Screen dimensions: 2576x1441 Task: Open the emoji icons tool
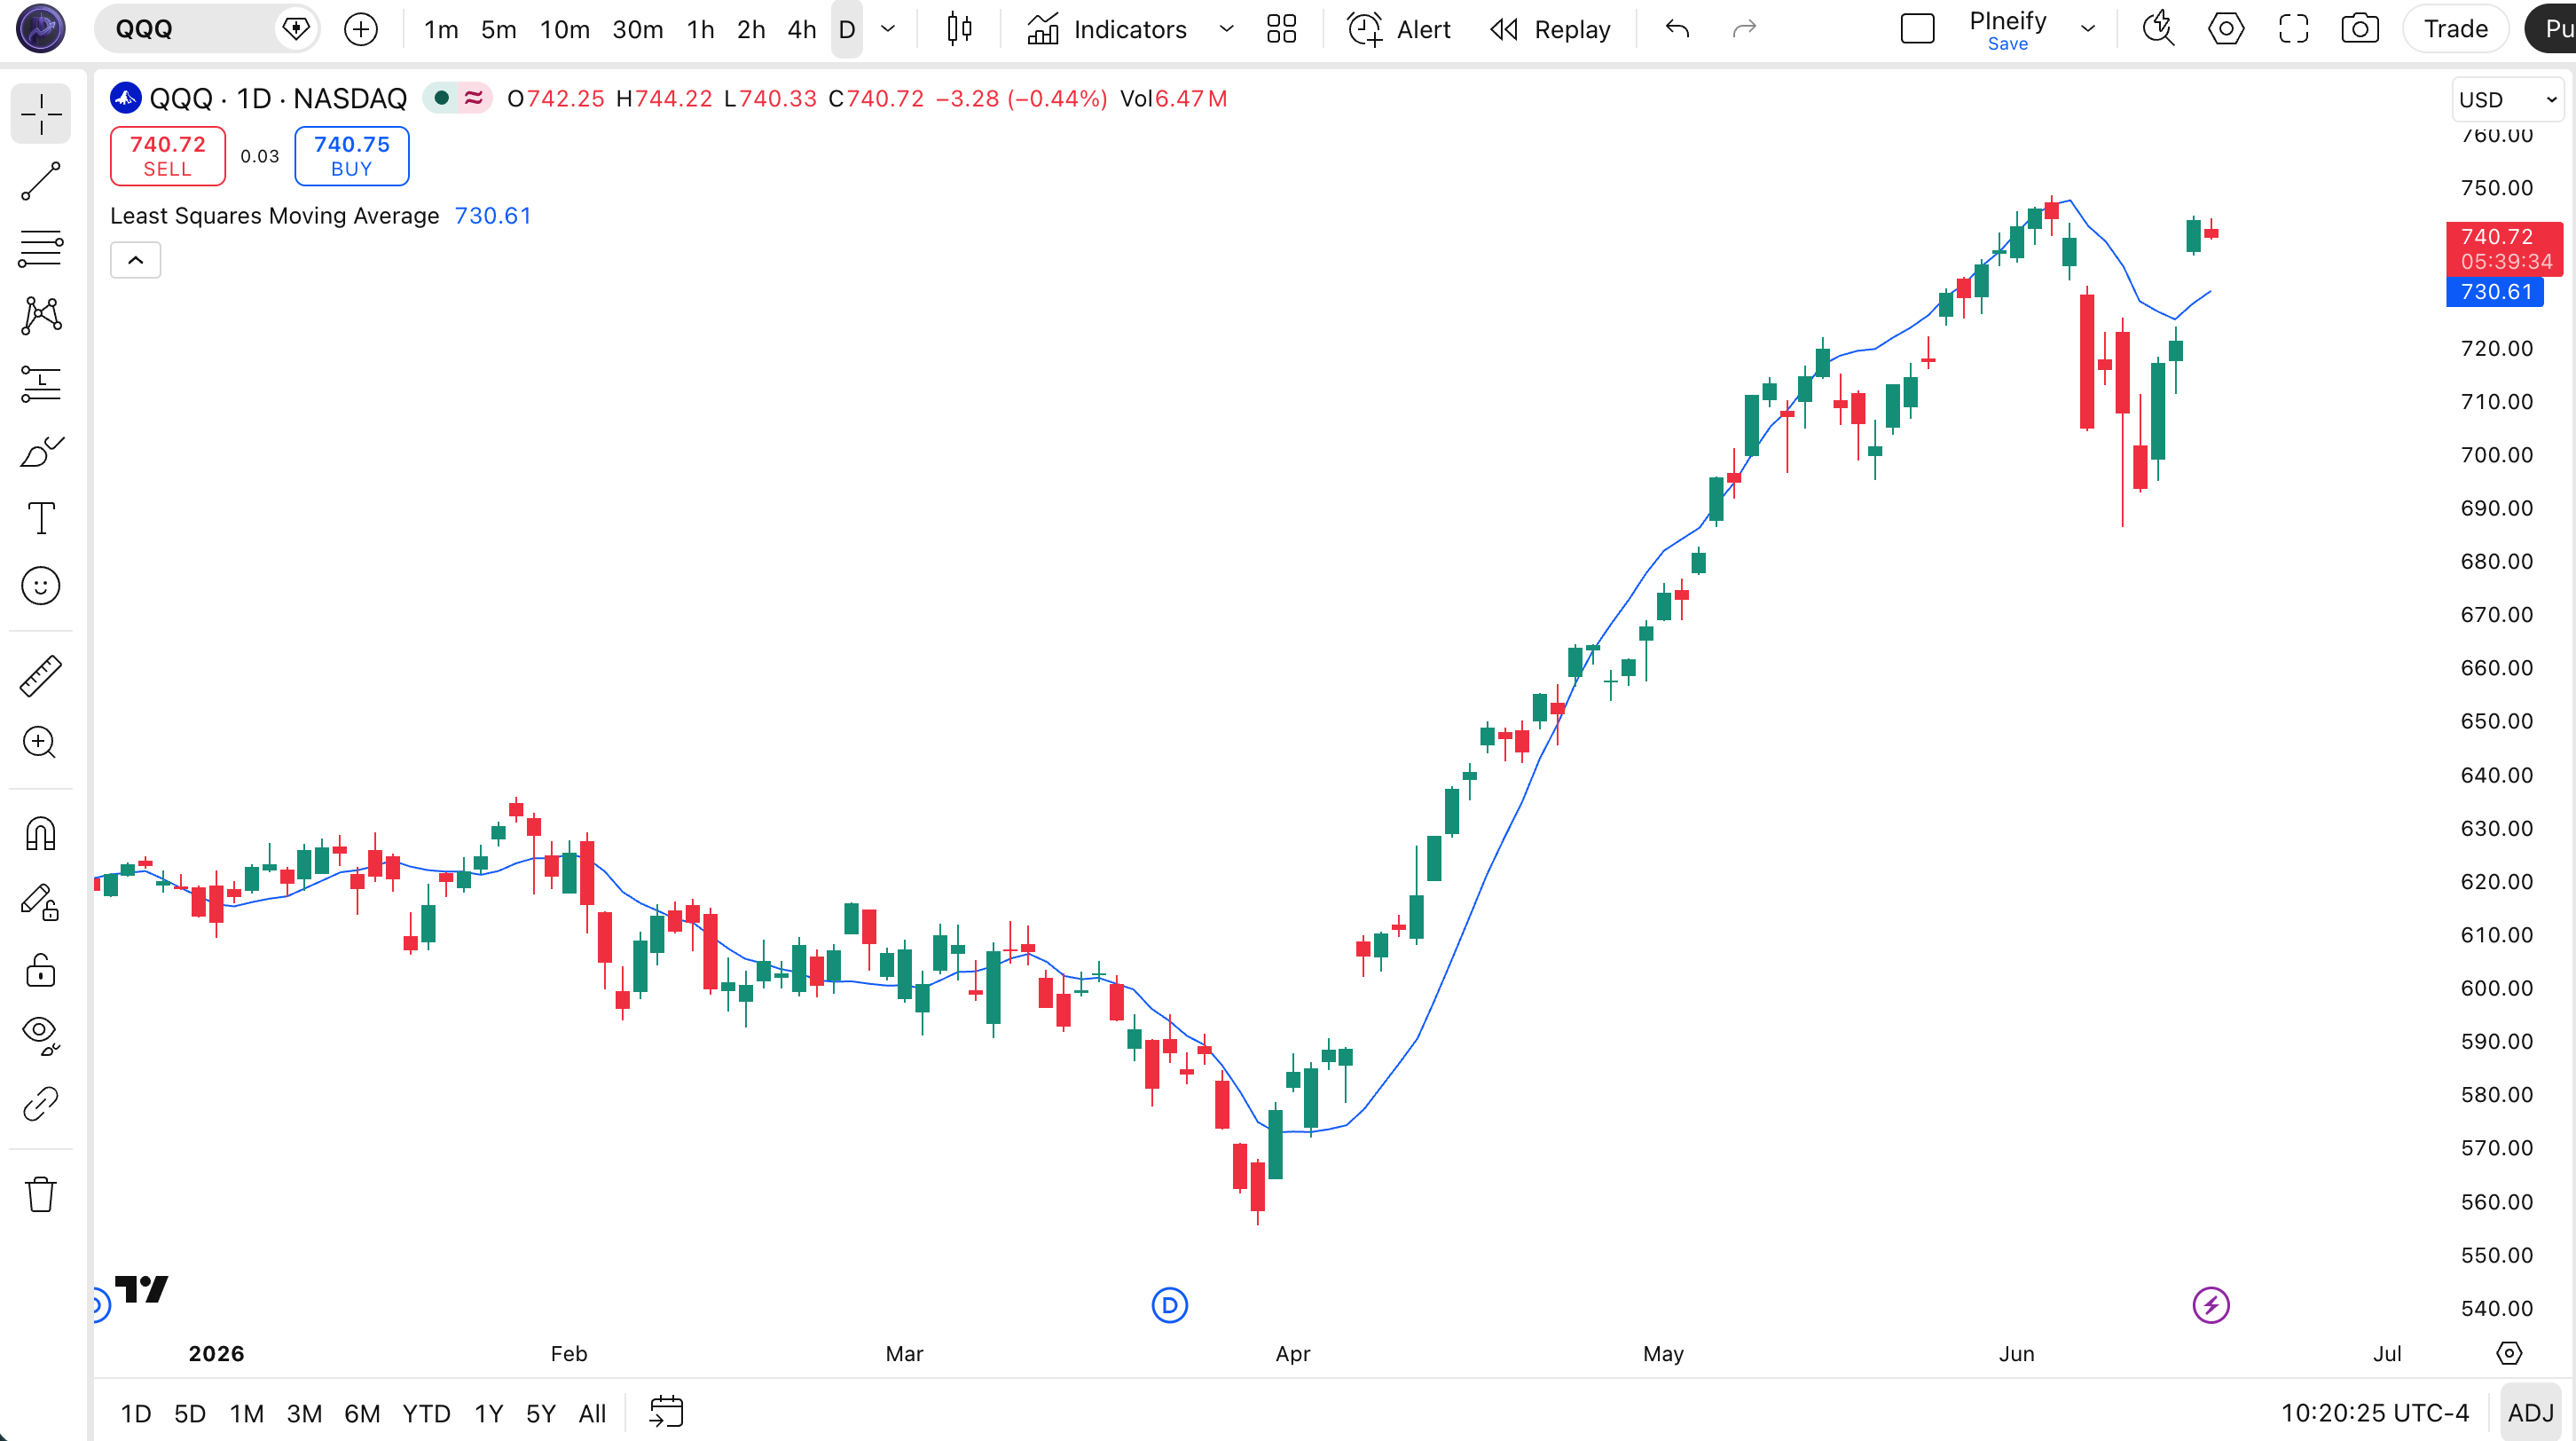click(x=41, y=586)
